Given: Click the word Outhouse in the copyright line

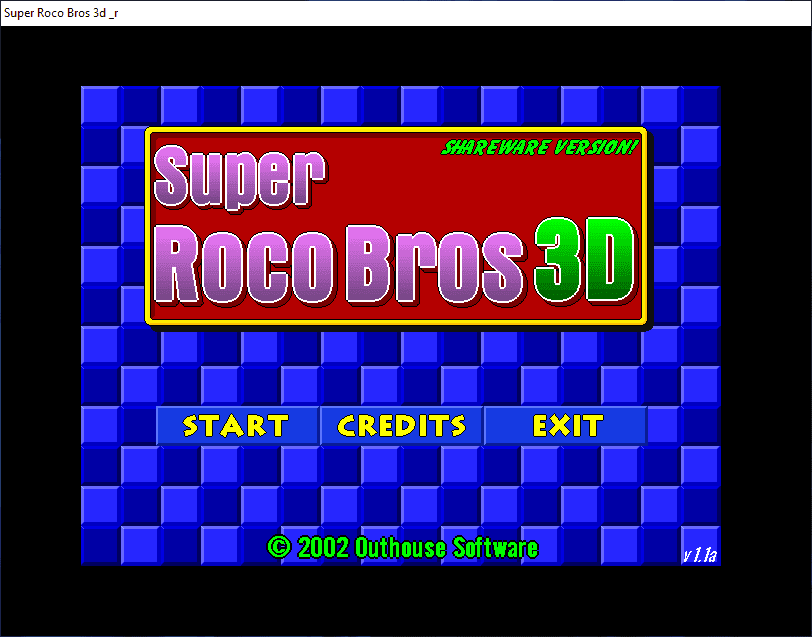Looking at the screenshot, I should (401, 548).
